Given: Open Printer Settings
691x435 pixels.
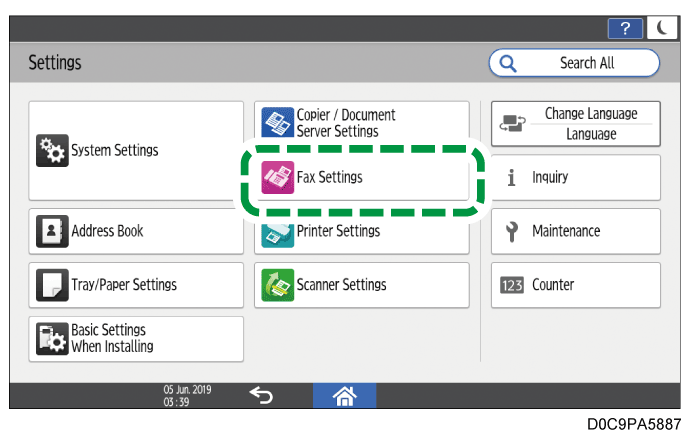Looking at the screenshot, I should tap(361, 233).
